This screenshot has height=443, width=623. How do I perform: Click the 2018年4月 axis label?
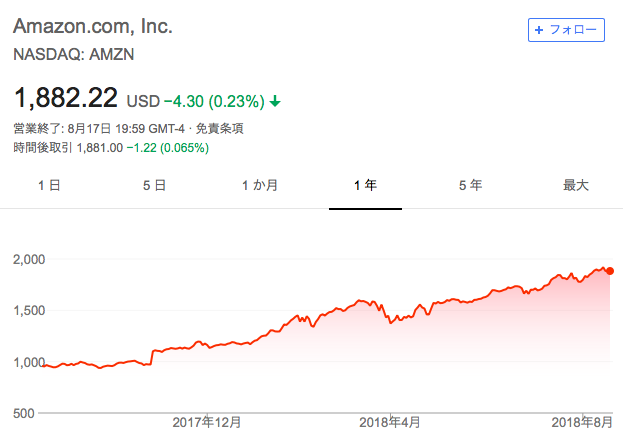(391, 423)
